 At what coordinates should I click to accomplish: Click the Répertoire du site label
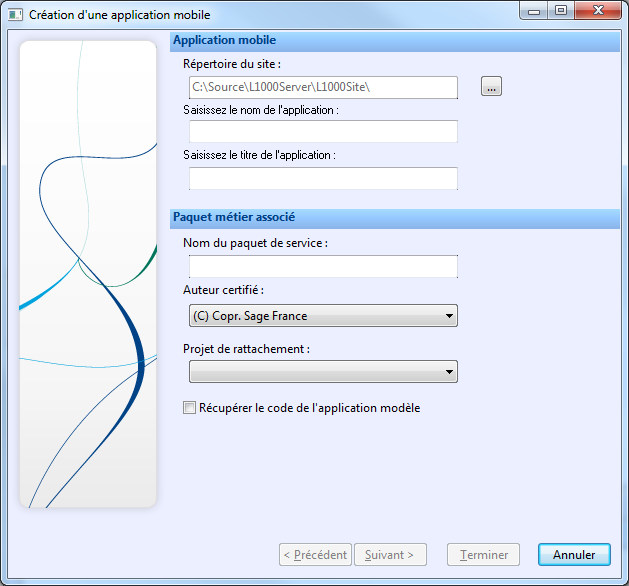232,64
